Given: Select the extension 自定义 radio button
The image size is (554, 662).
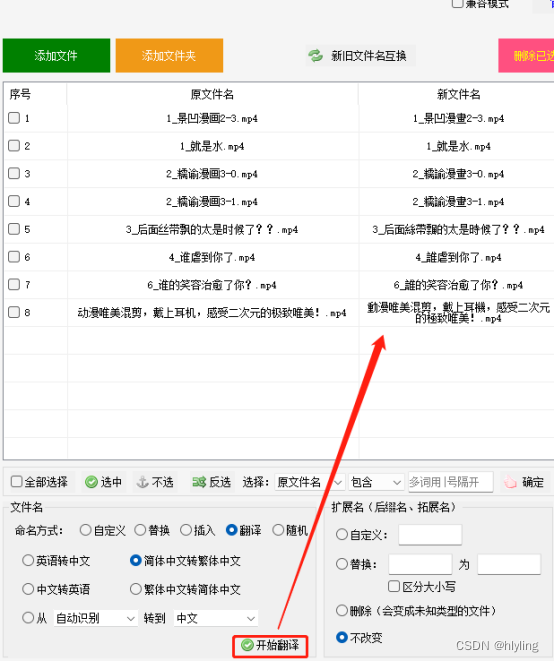Looking at the screenshot, I should tap(342, 535).
